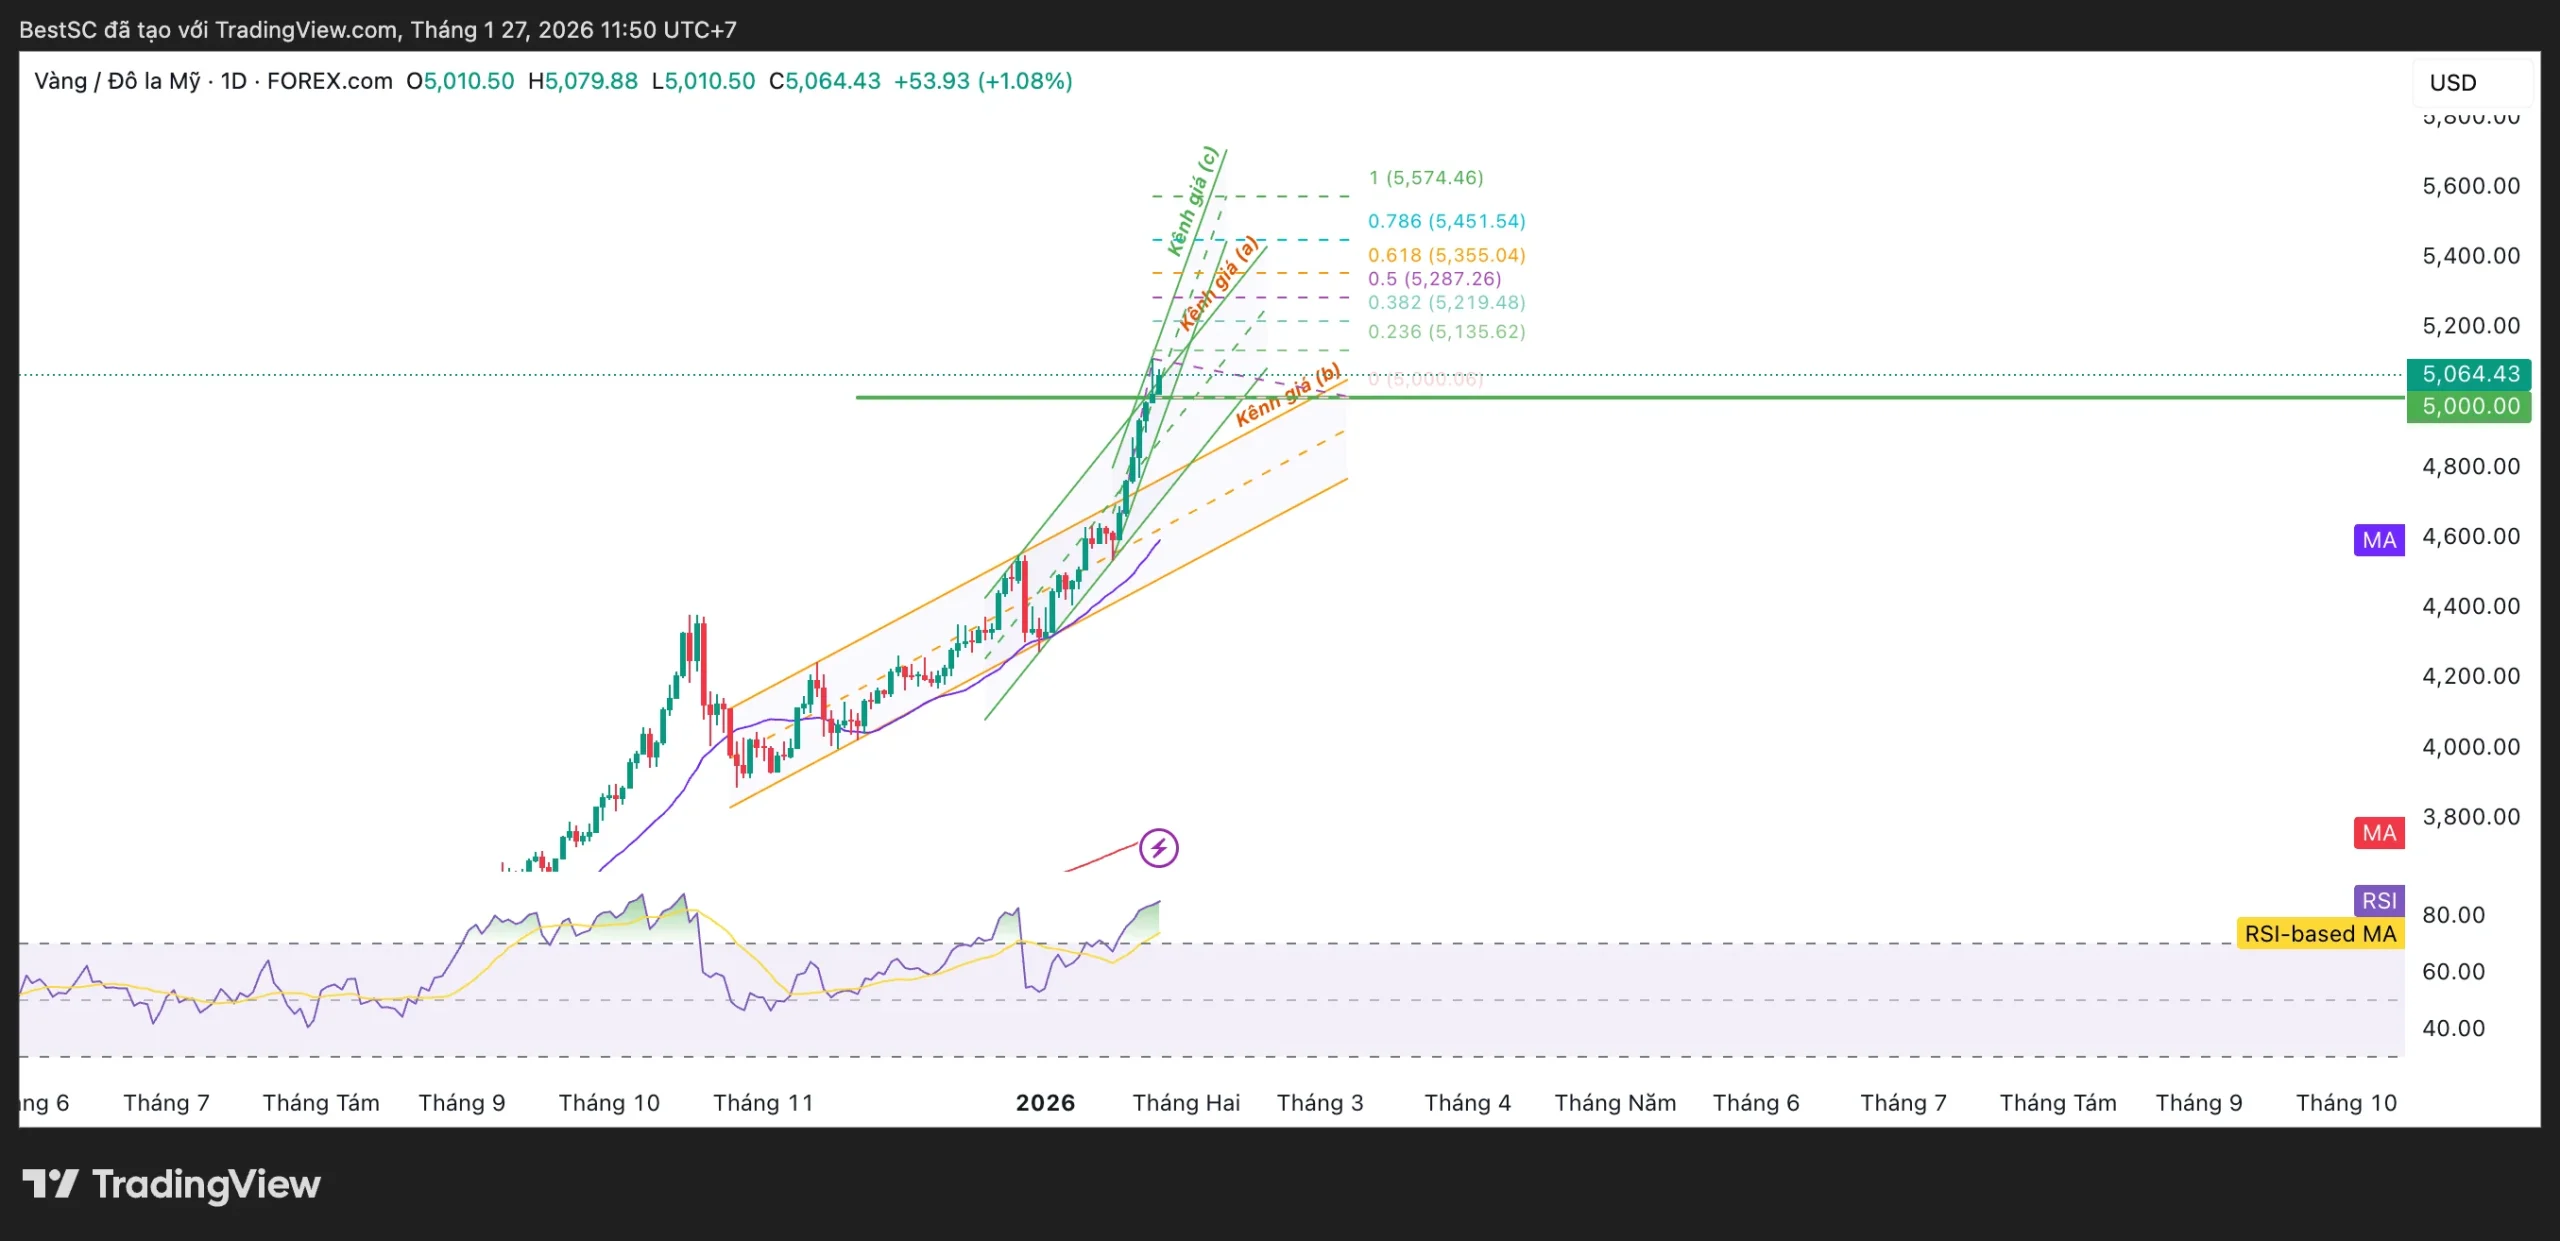Click the 80.00 level on RSI scale

pos(2452,914)
